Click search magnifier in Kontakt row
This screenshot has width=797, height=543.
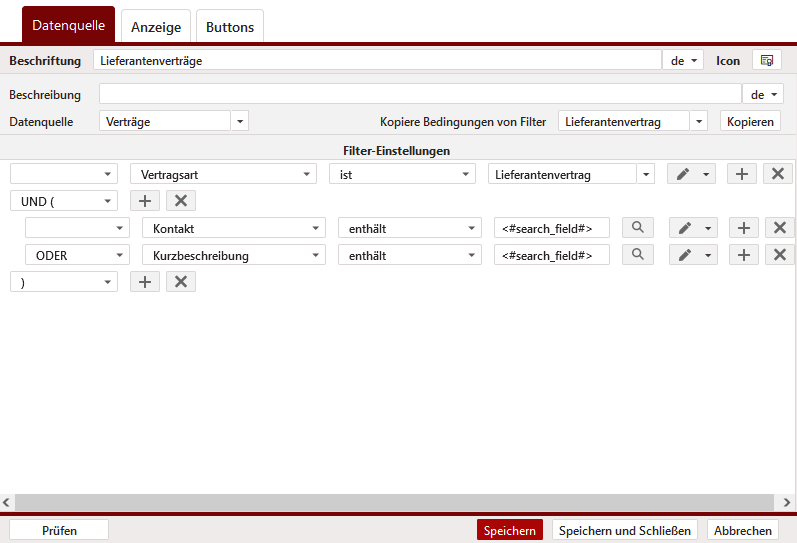click(638, 228)
